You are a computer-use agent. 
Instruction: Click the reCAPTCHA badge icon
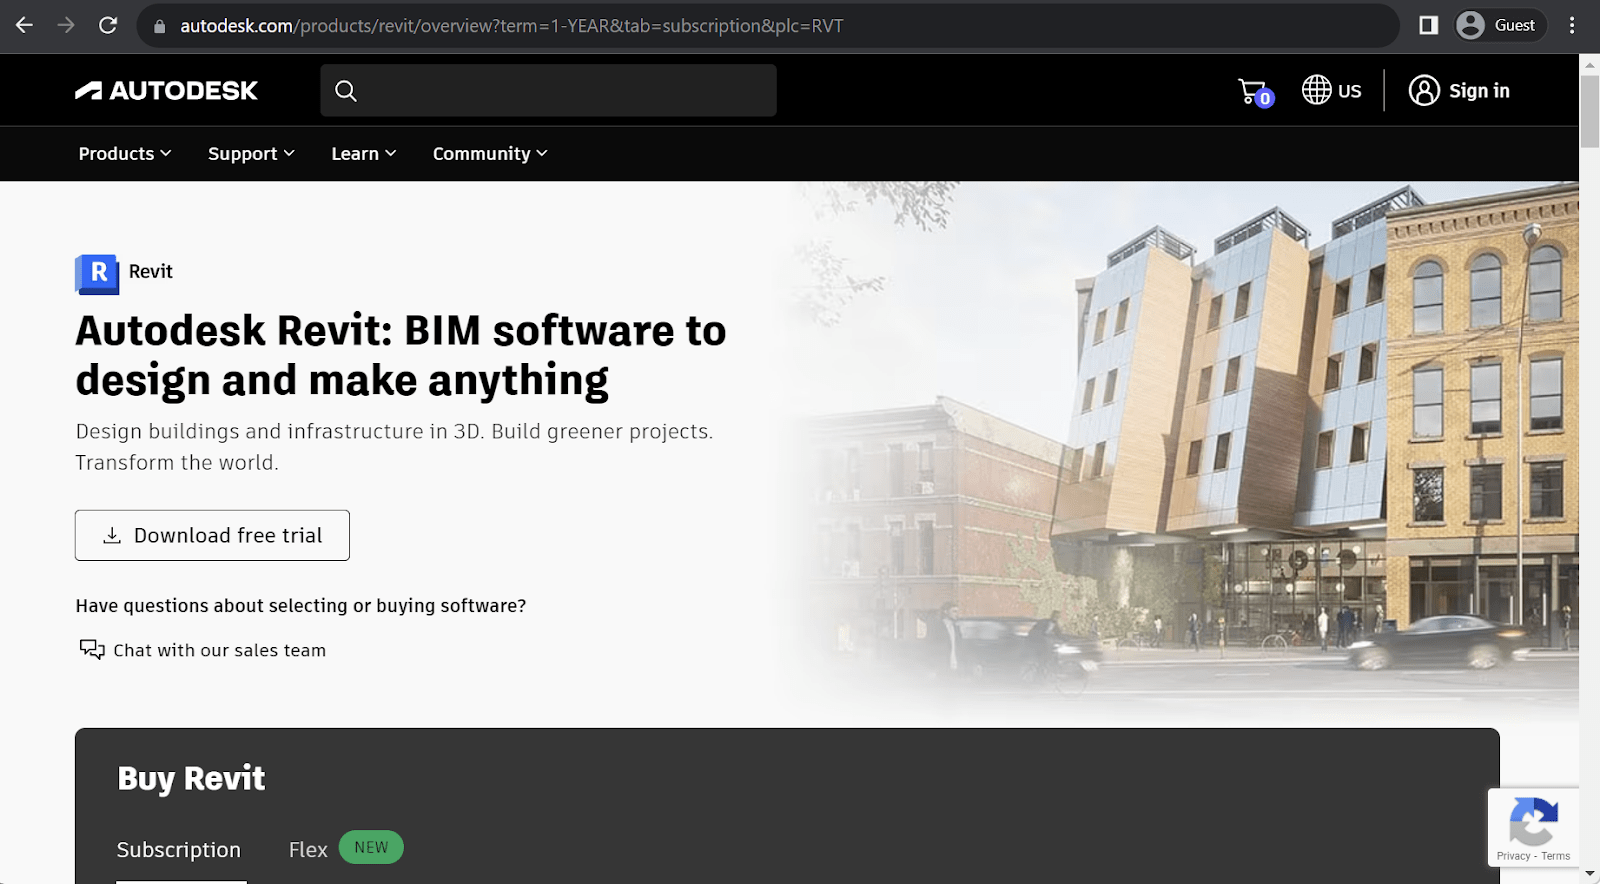1533,820
